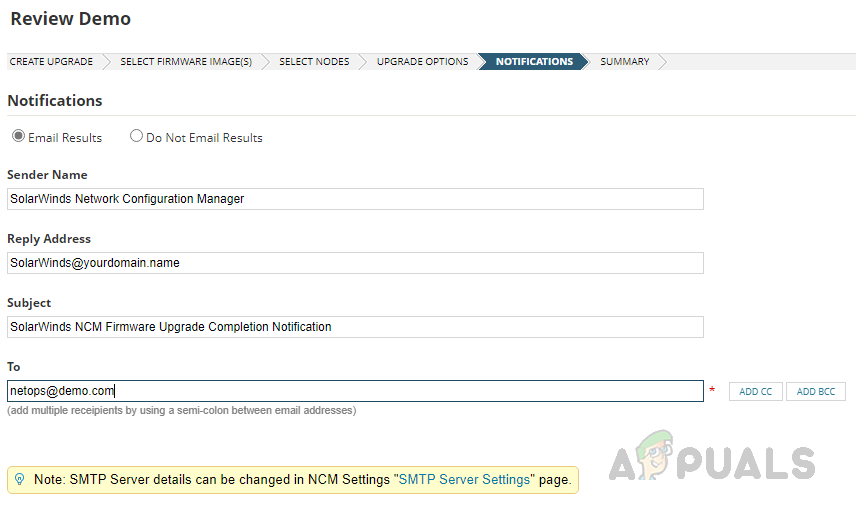Open Select Firmware Image(s) step
Screen dimensions: 856x525
[186, 62]
